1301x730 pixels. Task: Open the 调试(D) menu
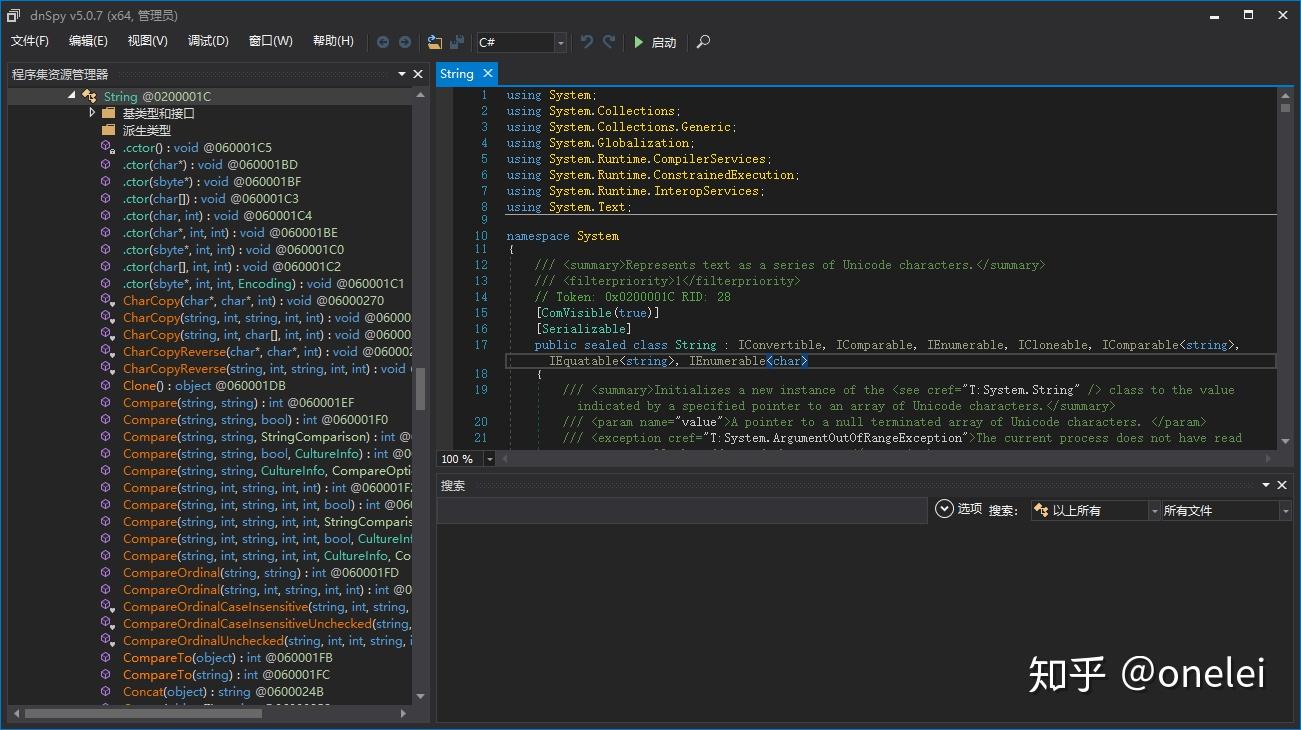pyautogui.click(x=208, y=41)
